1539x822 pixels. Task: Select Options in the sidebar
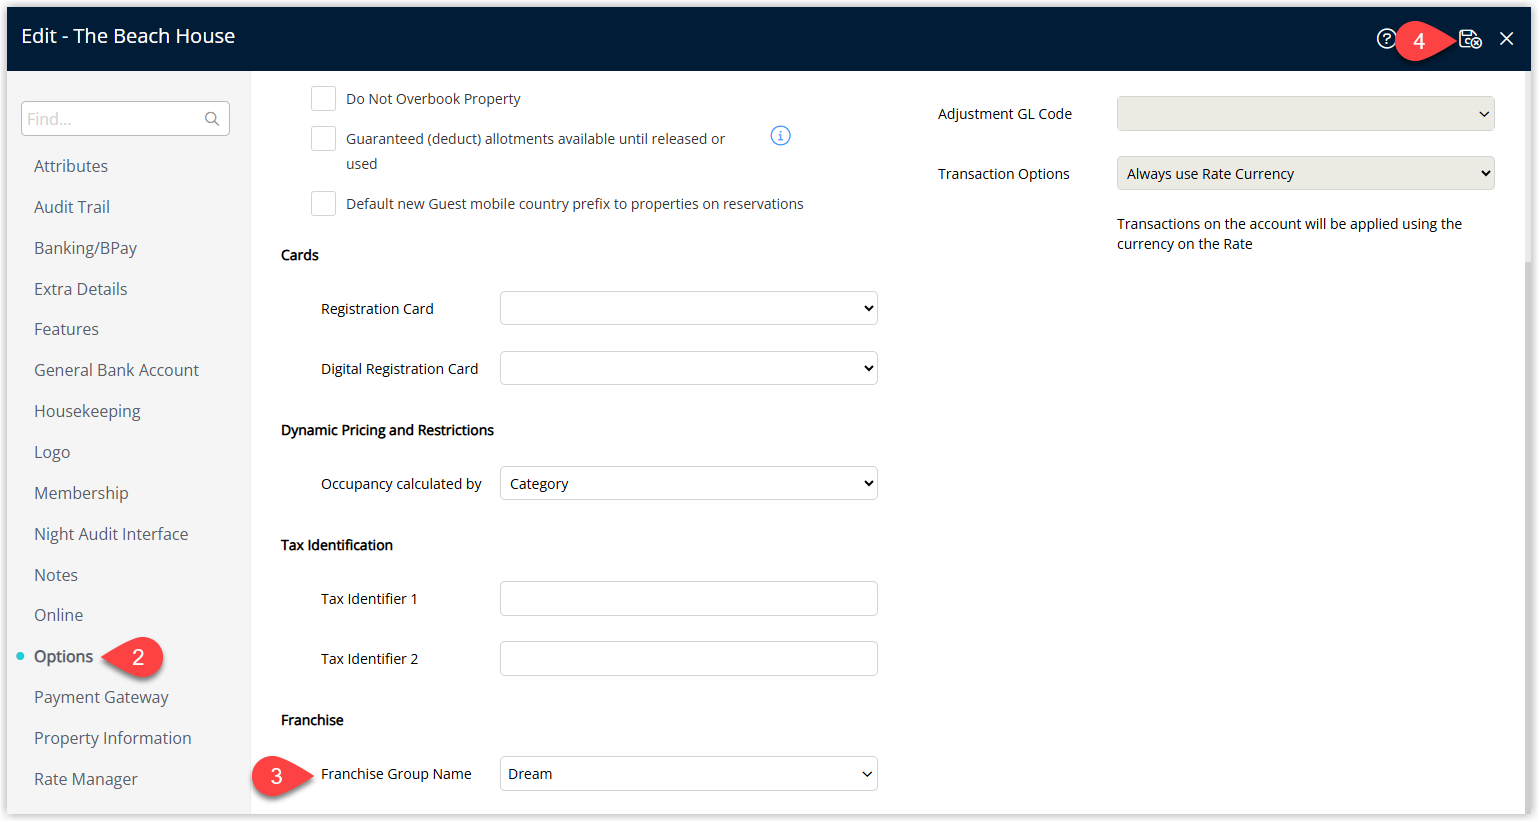click(x=63, y=656)
